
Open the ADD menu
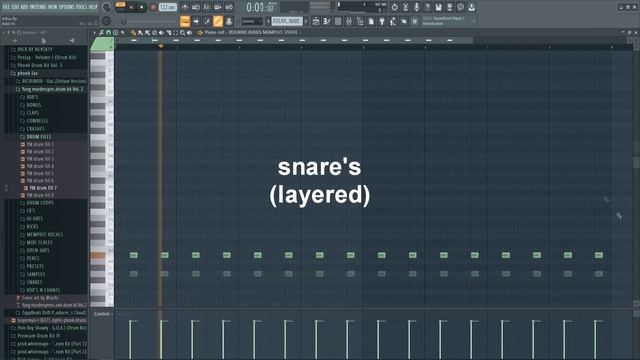(x=24, y=7)
